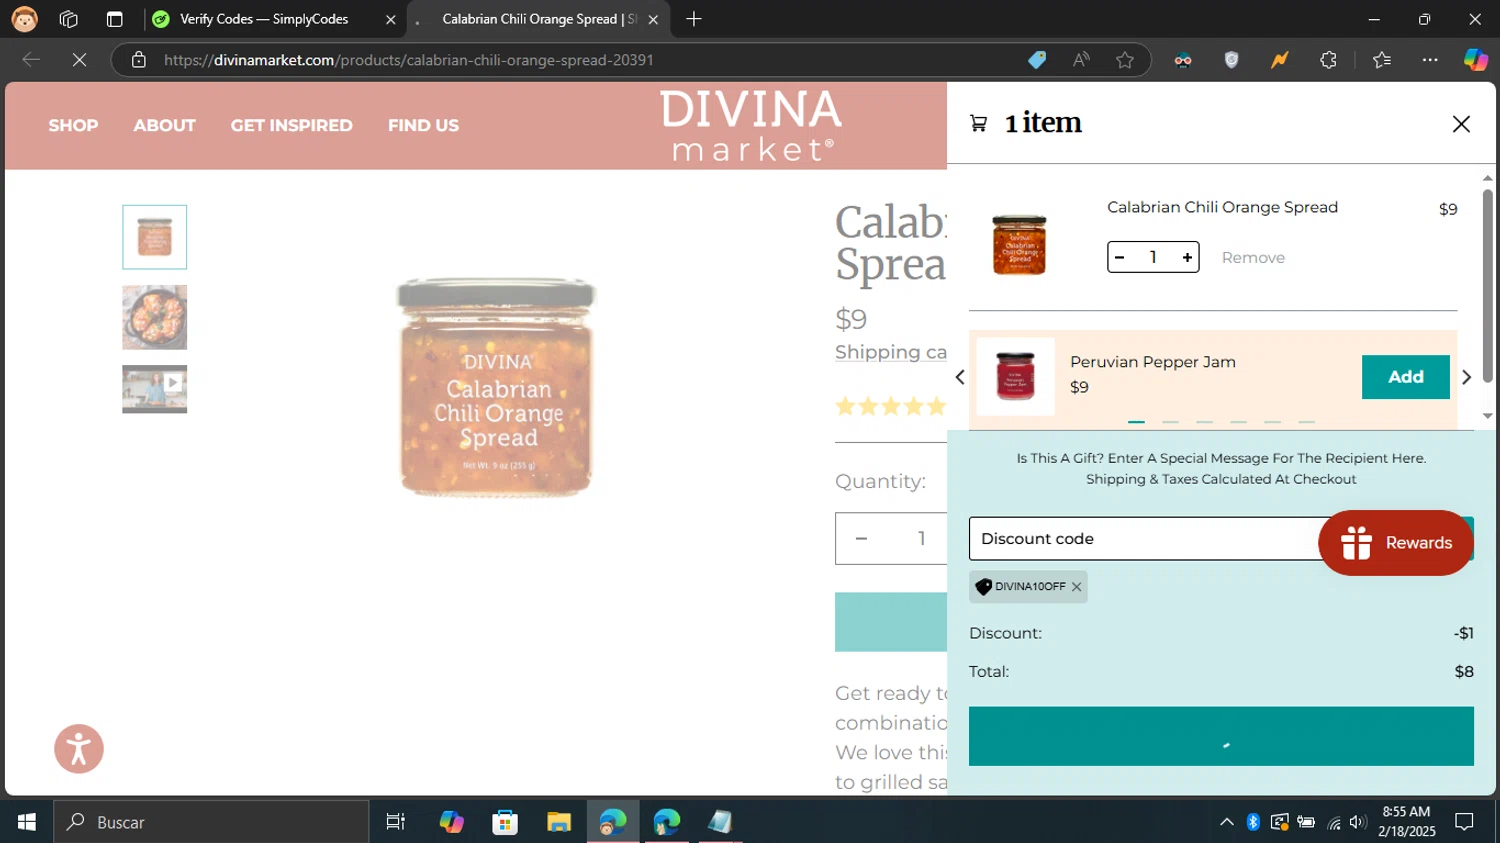Open the FIND US menu
The image size is (1500, 843).
(x=423, y=125)
